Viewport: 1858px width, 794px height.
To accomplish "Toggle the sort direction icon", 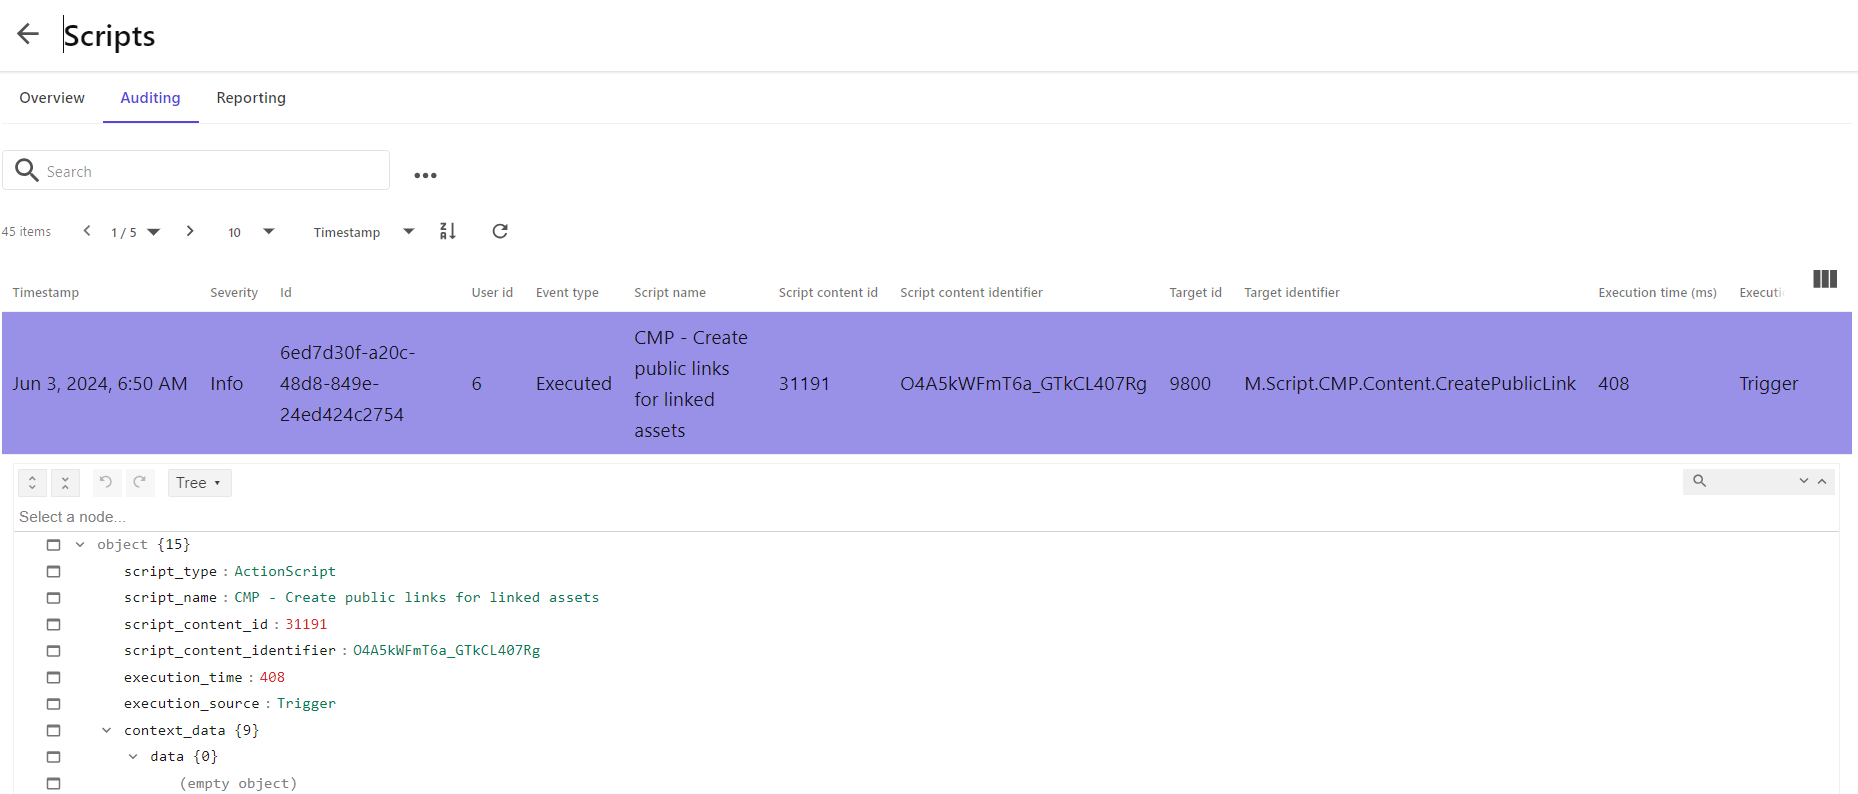I will 448,231.
